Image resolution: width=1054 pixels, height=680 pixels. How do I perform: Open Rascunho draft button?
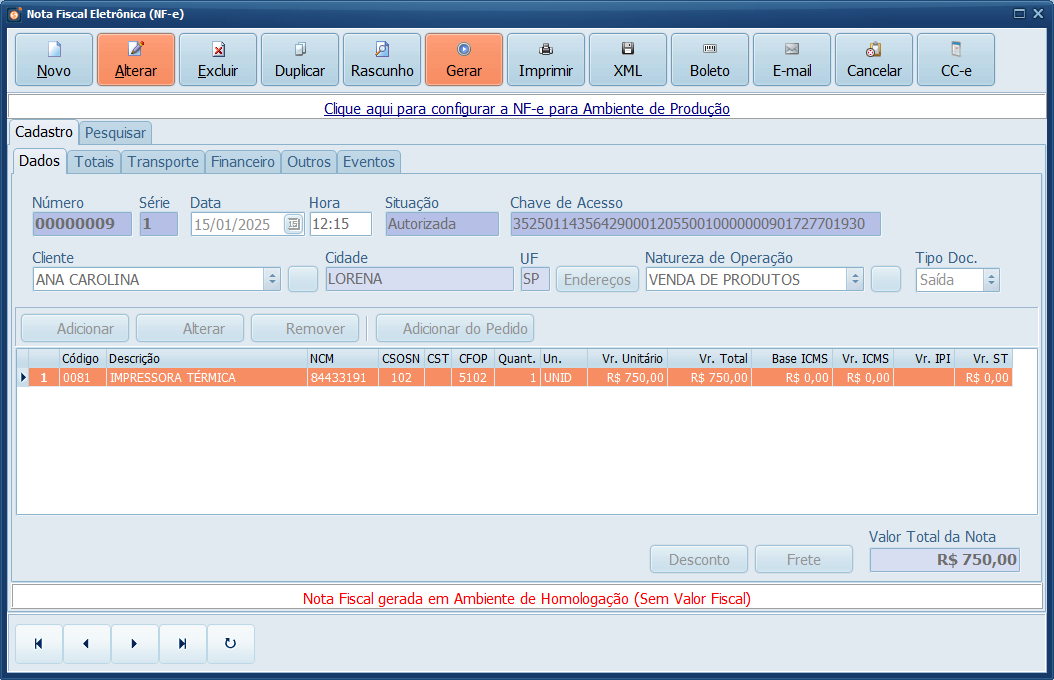382,60
